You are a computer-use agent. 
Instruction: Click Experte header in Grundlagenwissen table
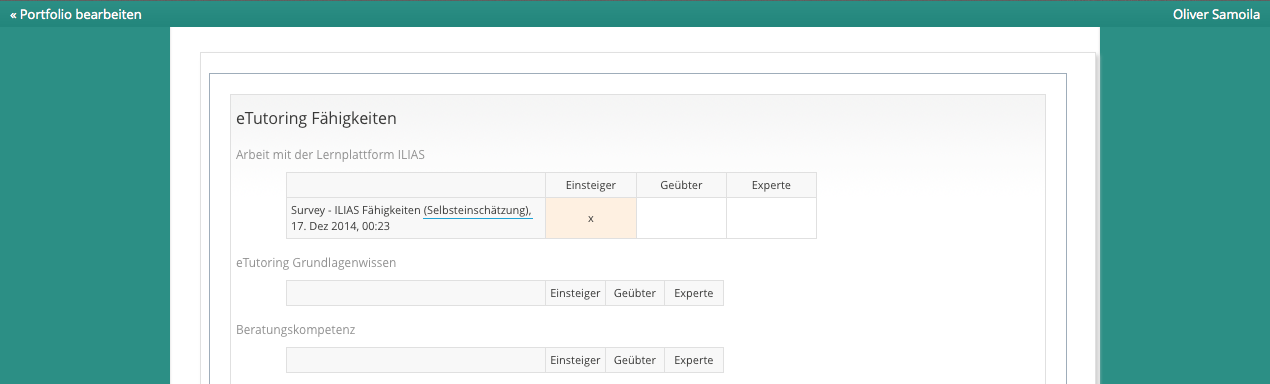[x=694, y=293]
